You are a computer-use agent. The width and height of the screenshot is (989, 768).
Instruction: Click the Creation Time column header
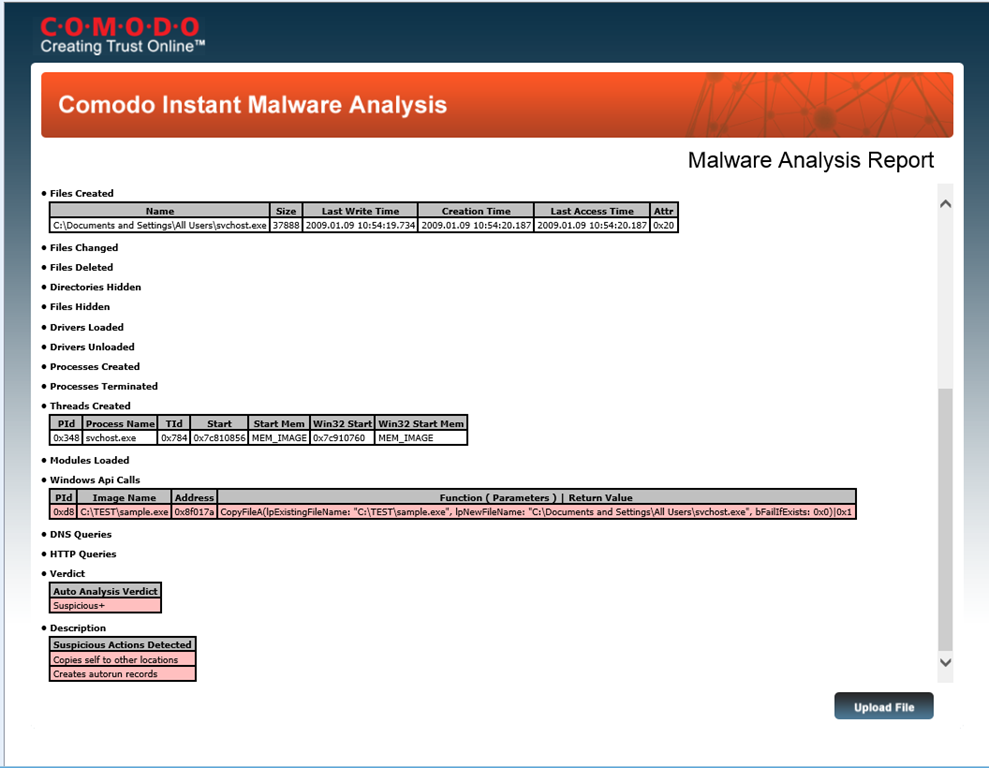(476, 211)
